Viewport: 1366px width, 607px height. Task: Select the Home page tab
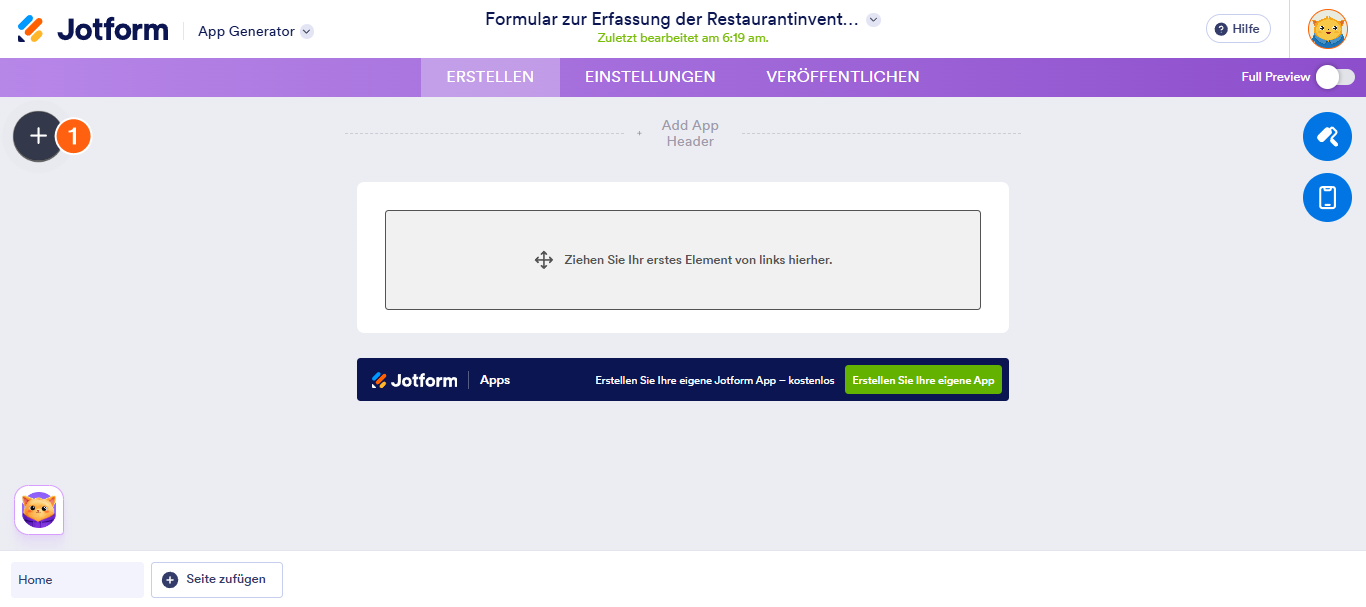coord(78,580)
